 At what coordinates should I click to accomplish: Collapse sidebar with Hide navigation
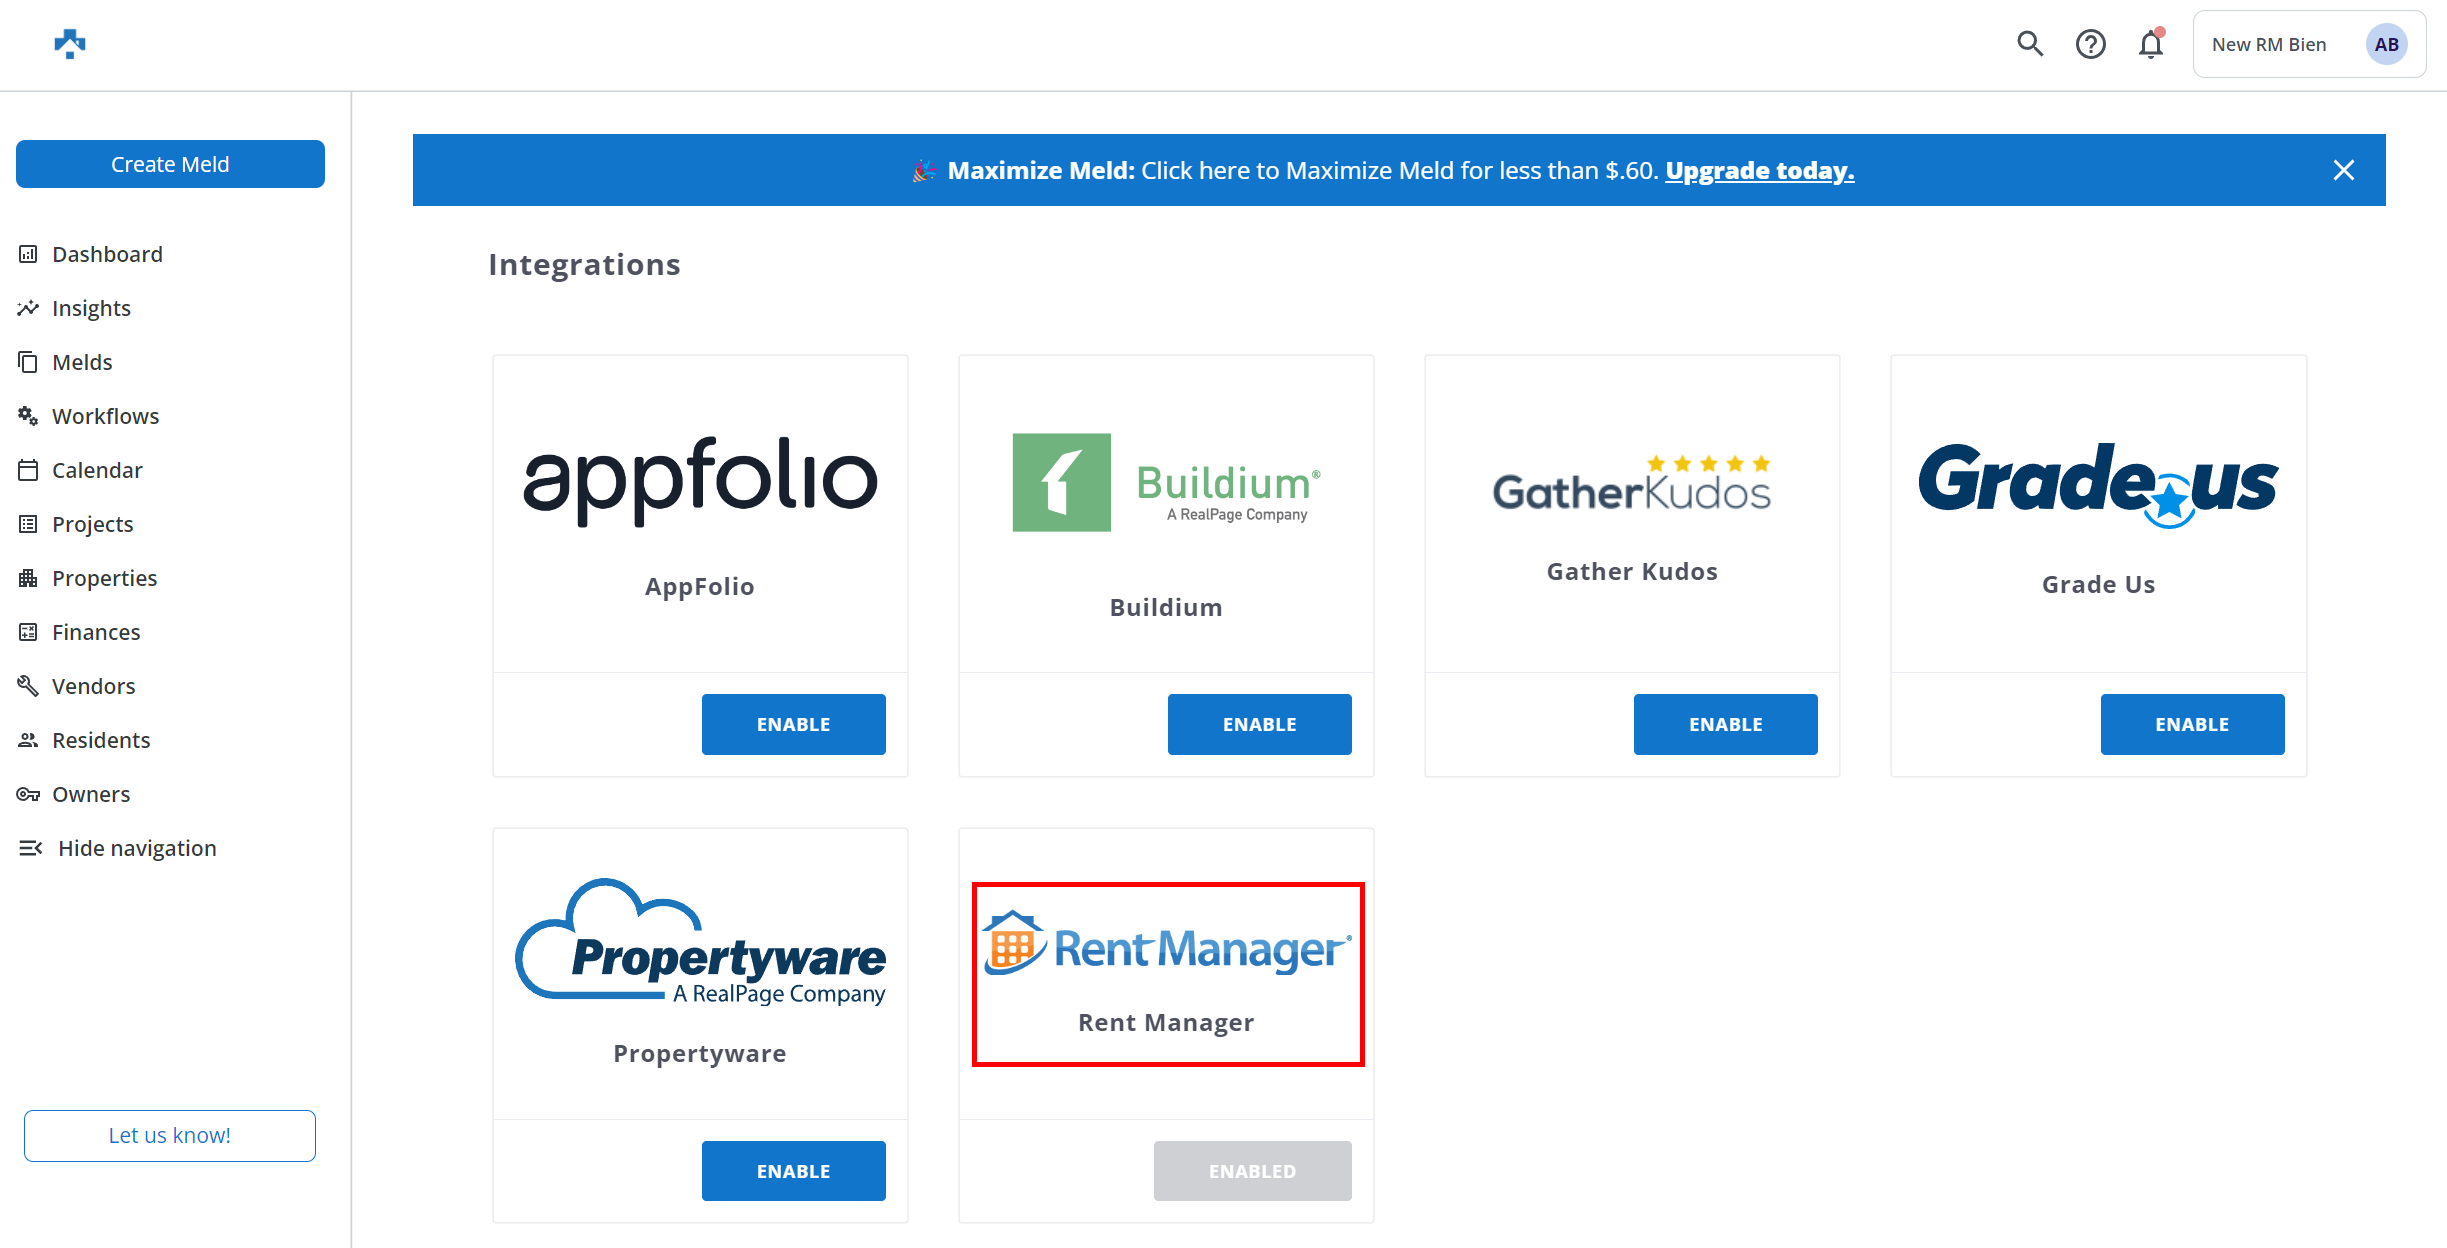(118, 848)
